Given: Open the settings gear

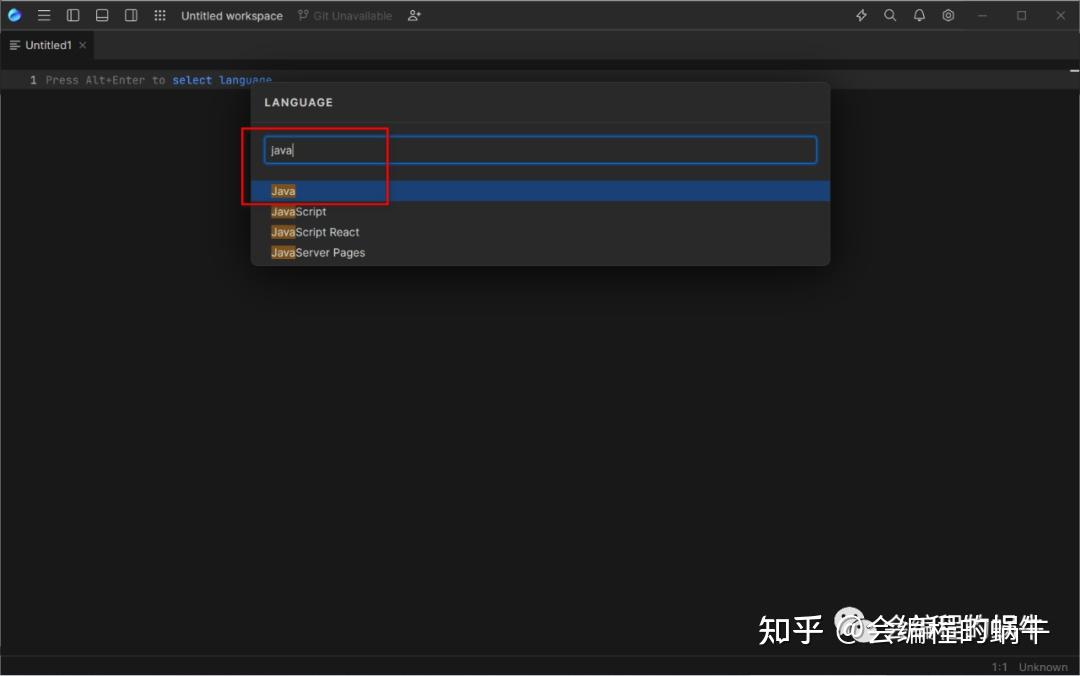Looking at the screenshot, I should pos(948,15).
